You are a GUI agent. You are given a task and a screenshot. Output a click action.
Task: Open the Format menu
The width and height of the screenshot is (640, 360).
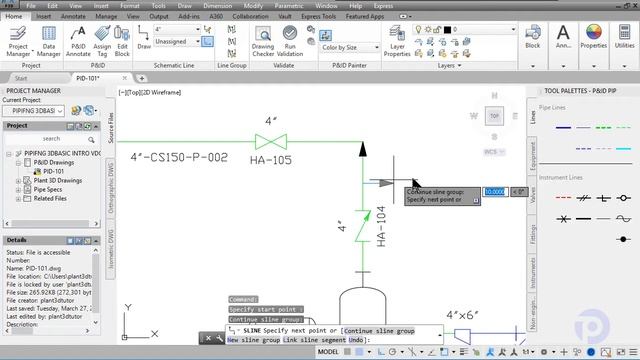coord(130,6)
